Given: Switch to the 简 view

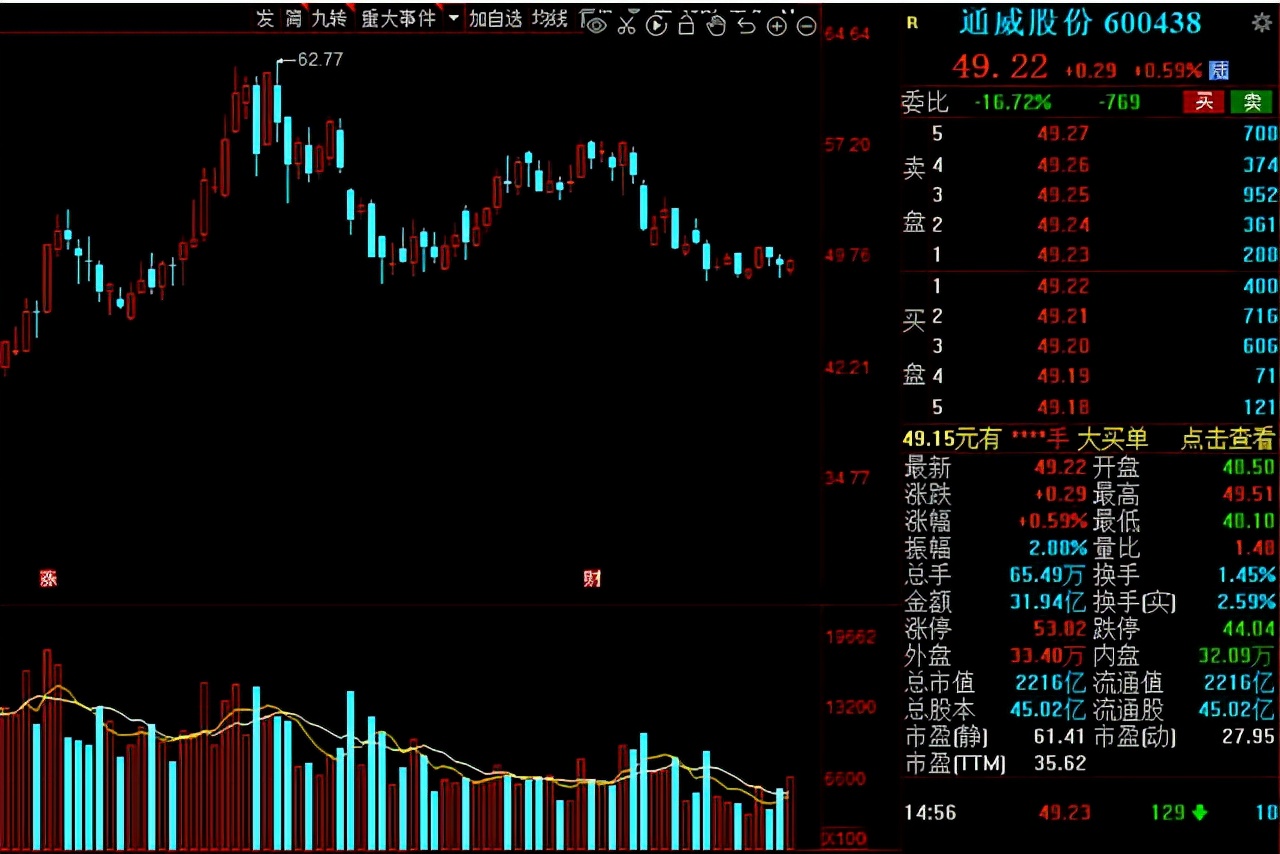Looking at the screenshot, I should tap(293, 18).
